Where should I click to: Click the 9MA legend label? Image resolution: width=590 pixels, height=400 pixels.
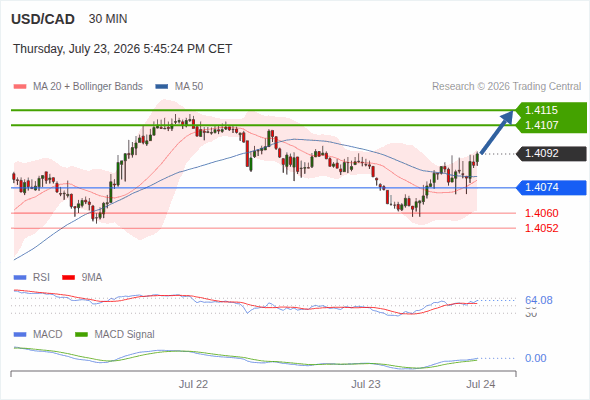click(92, 278)
